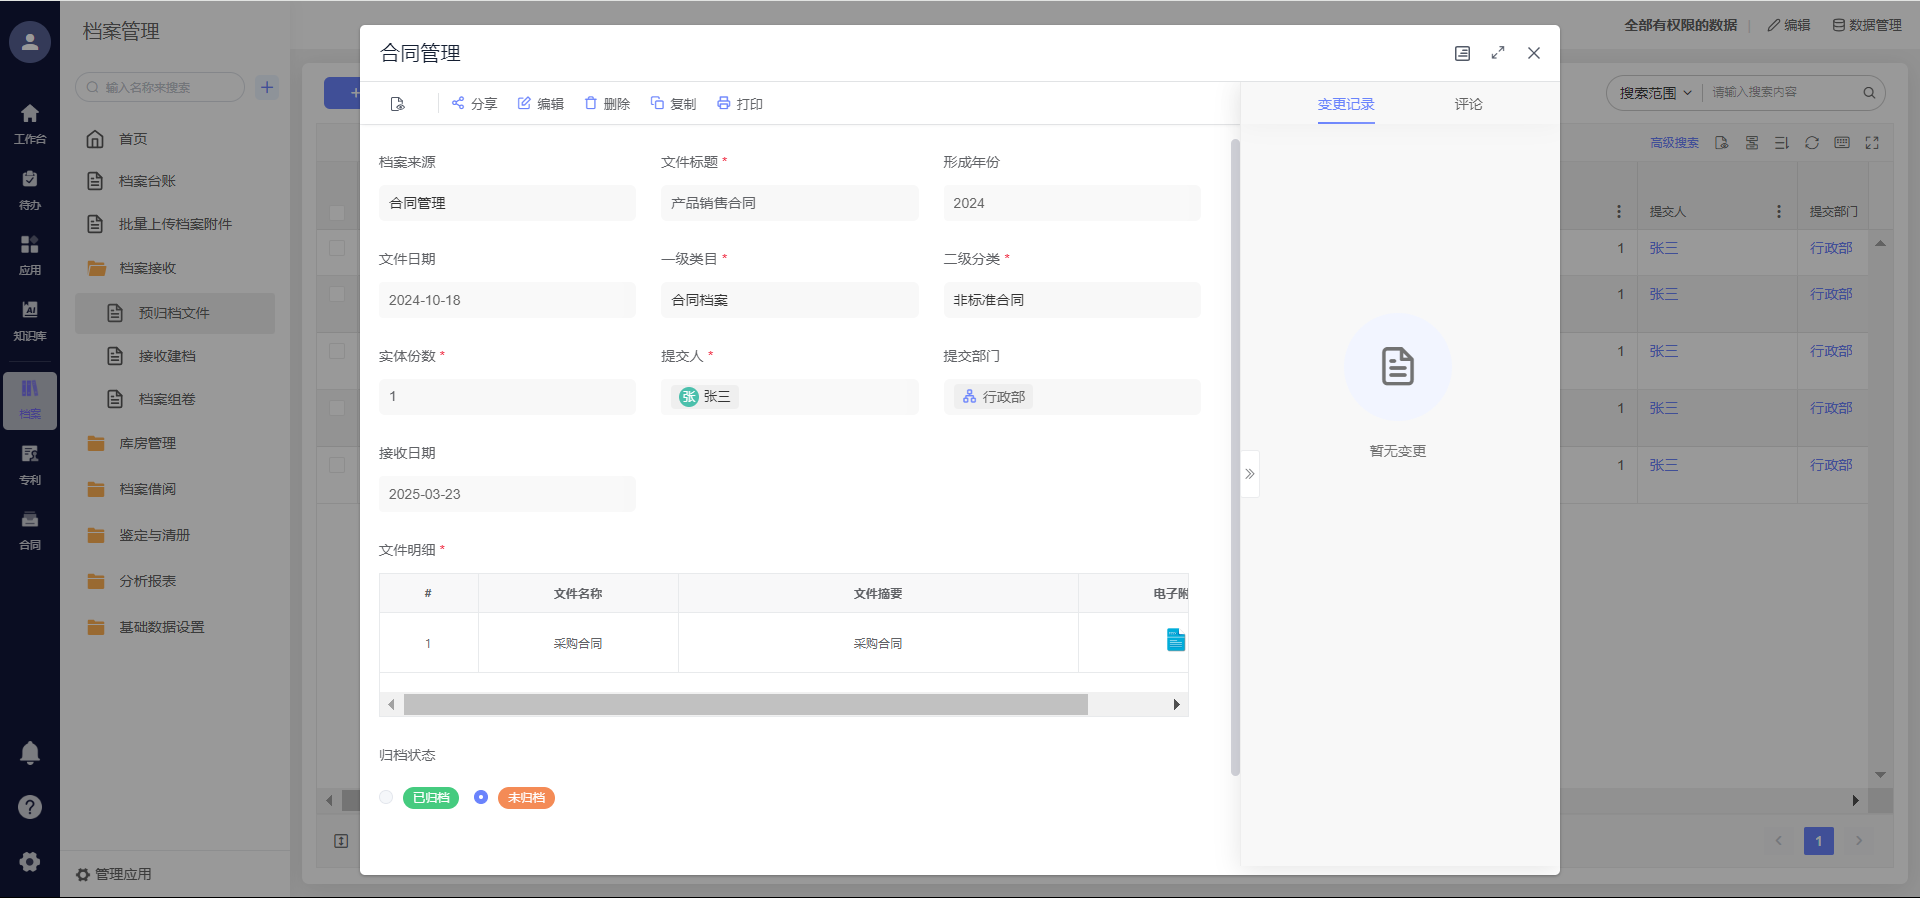
Task: Click the Print icon in the toolbar
Action: [x=724, y=103]
